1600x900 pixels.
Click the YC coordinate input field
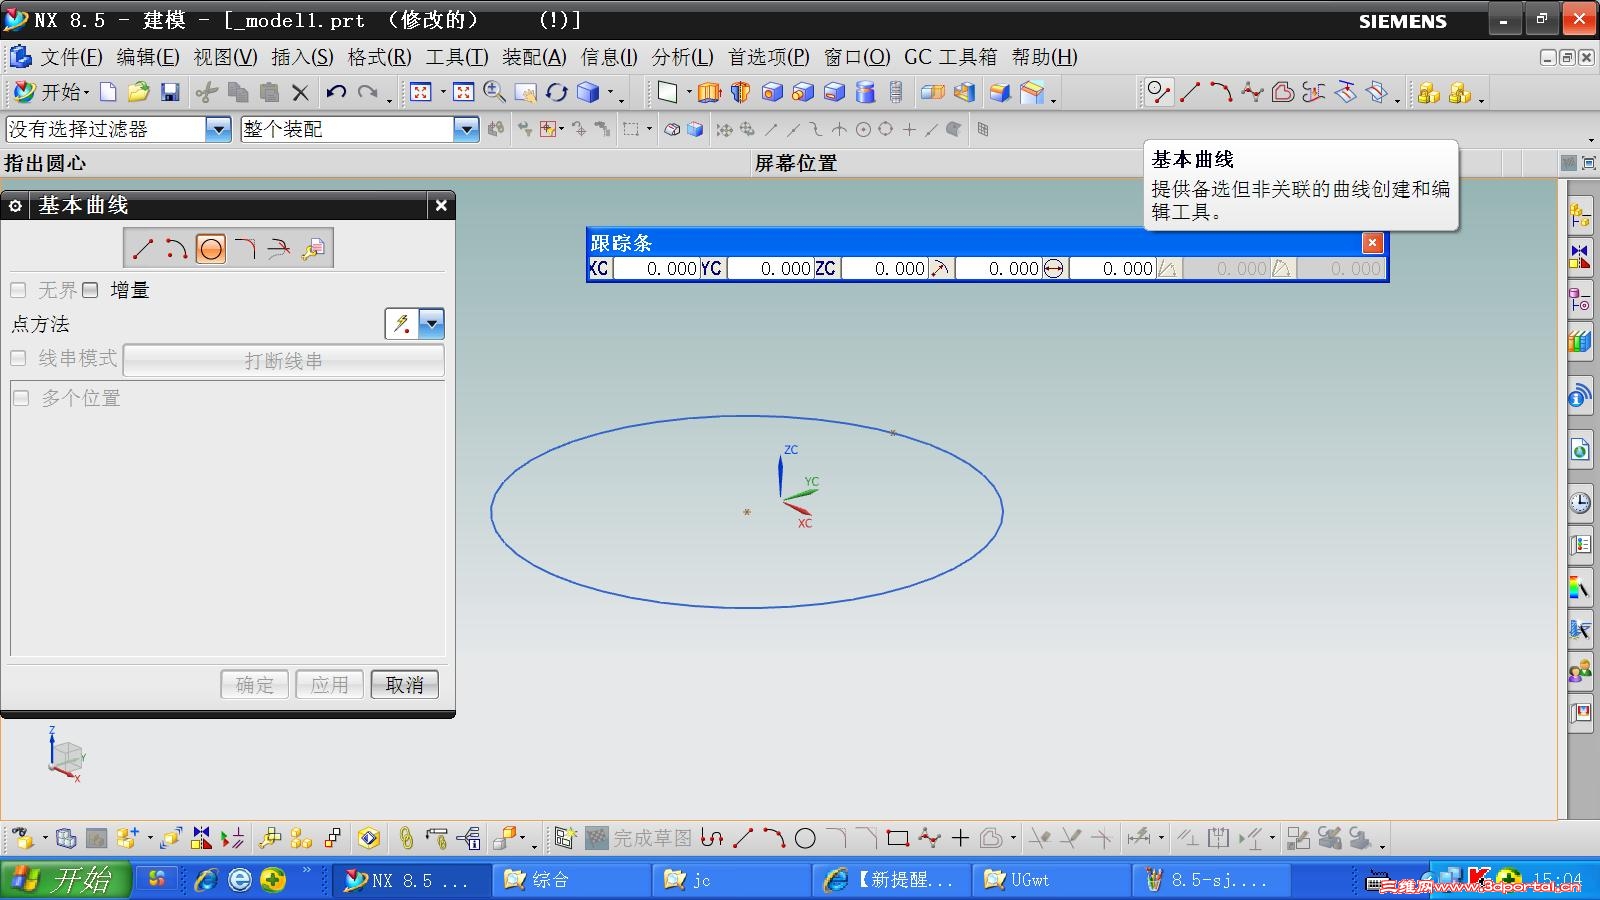click(x=769, y=268)
